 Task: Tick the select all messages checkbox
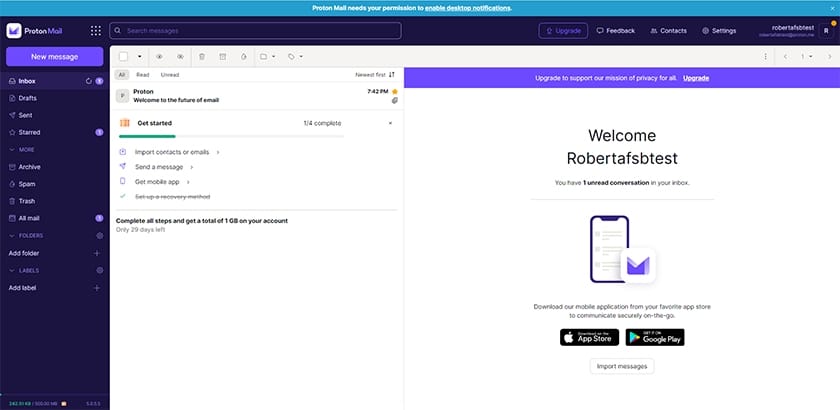[123, 56]
